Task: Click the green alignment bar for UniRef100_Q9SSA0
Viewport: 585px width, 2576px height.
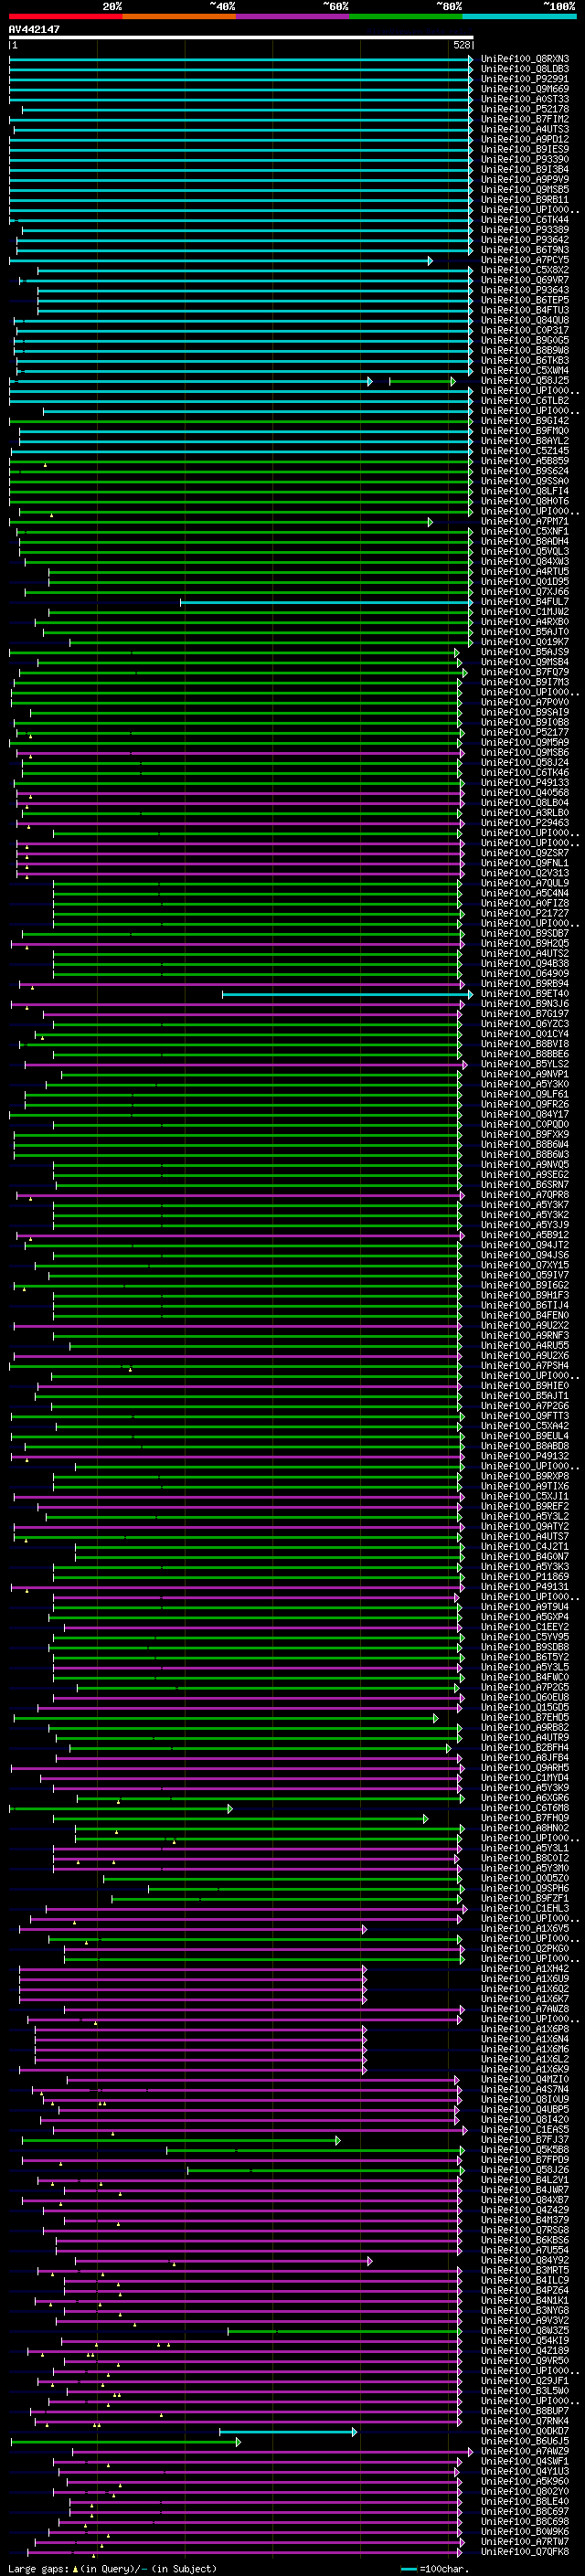Action: [241, 481]
